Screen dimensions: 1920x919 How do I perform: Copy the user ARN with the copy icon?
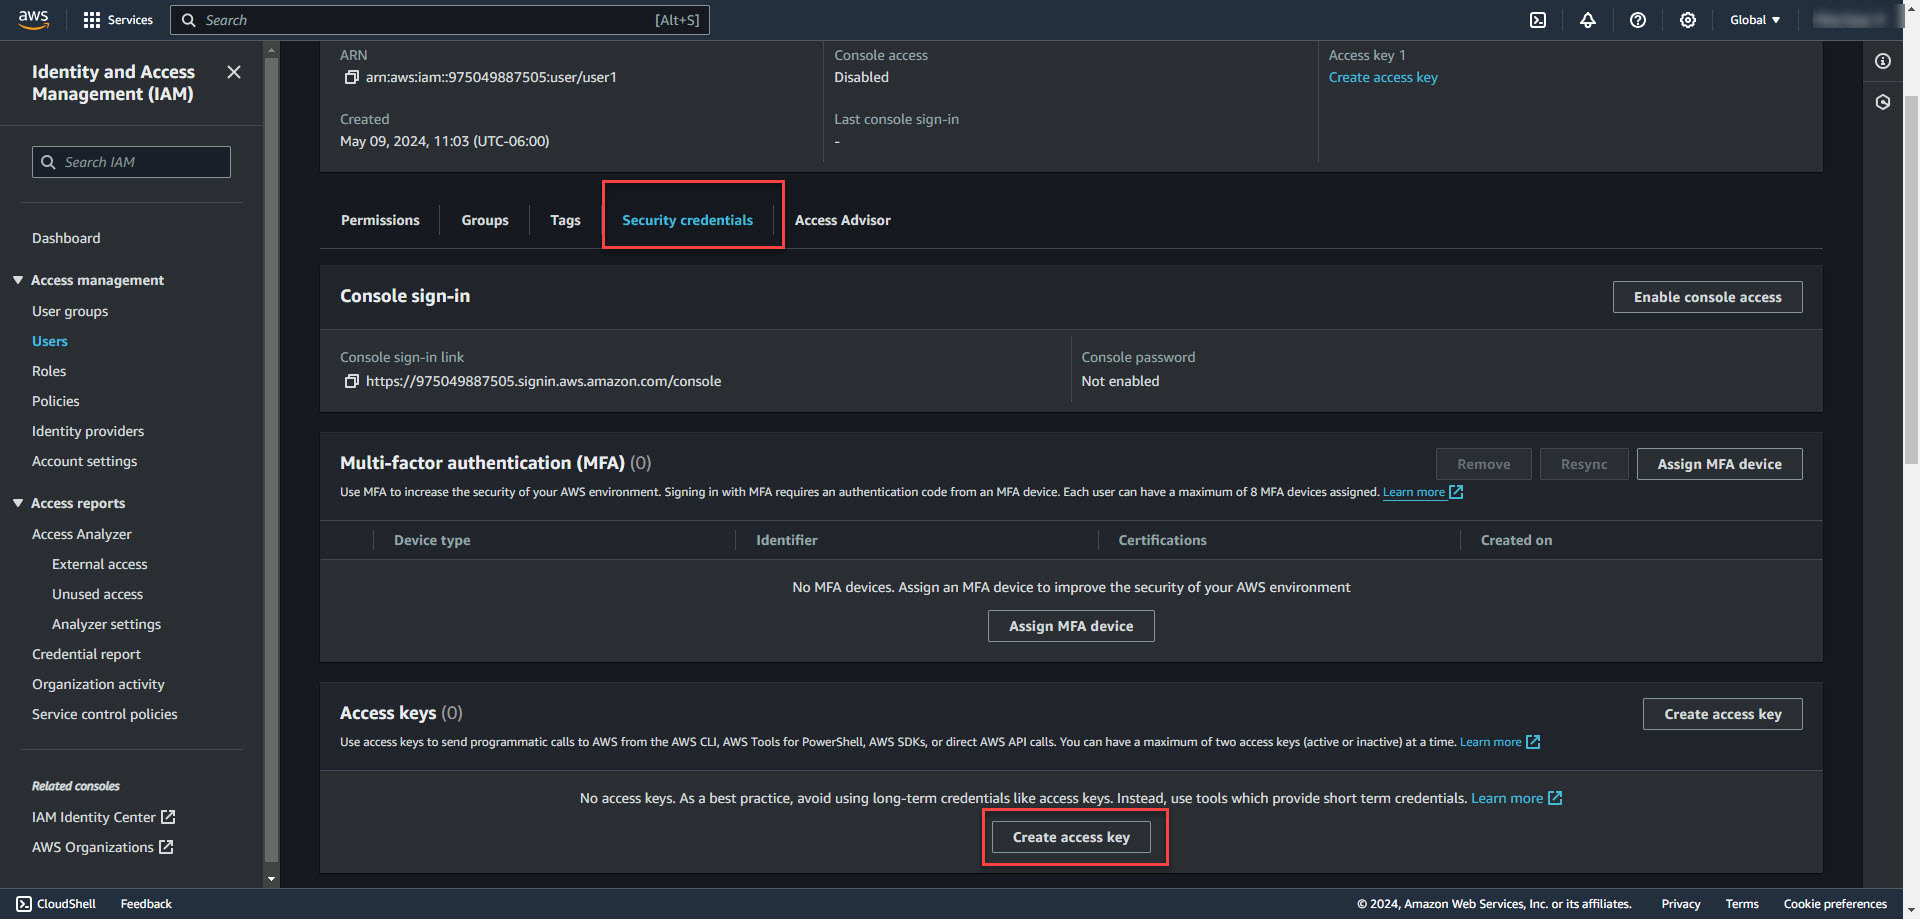coord(351,77)
